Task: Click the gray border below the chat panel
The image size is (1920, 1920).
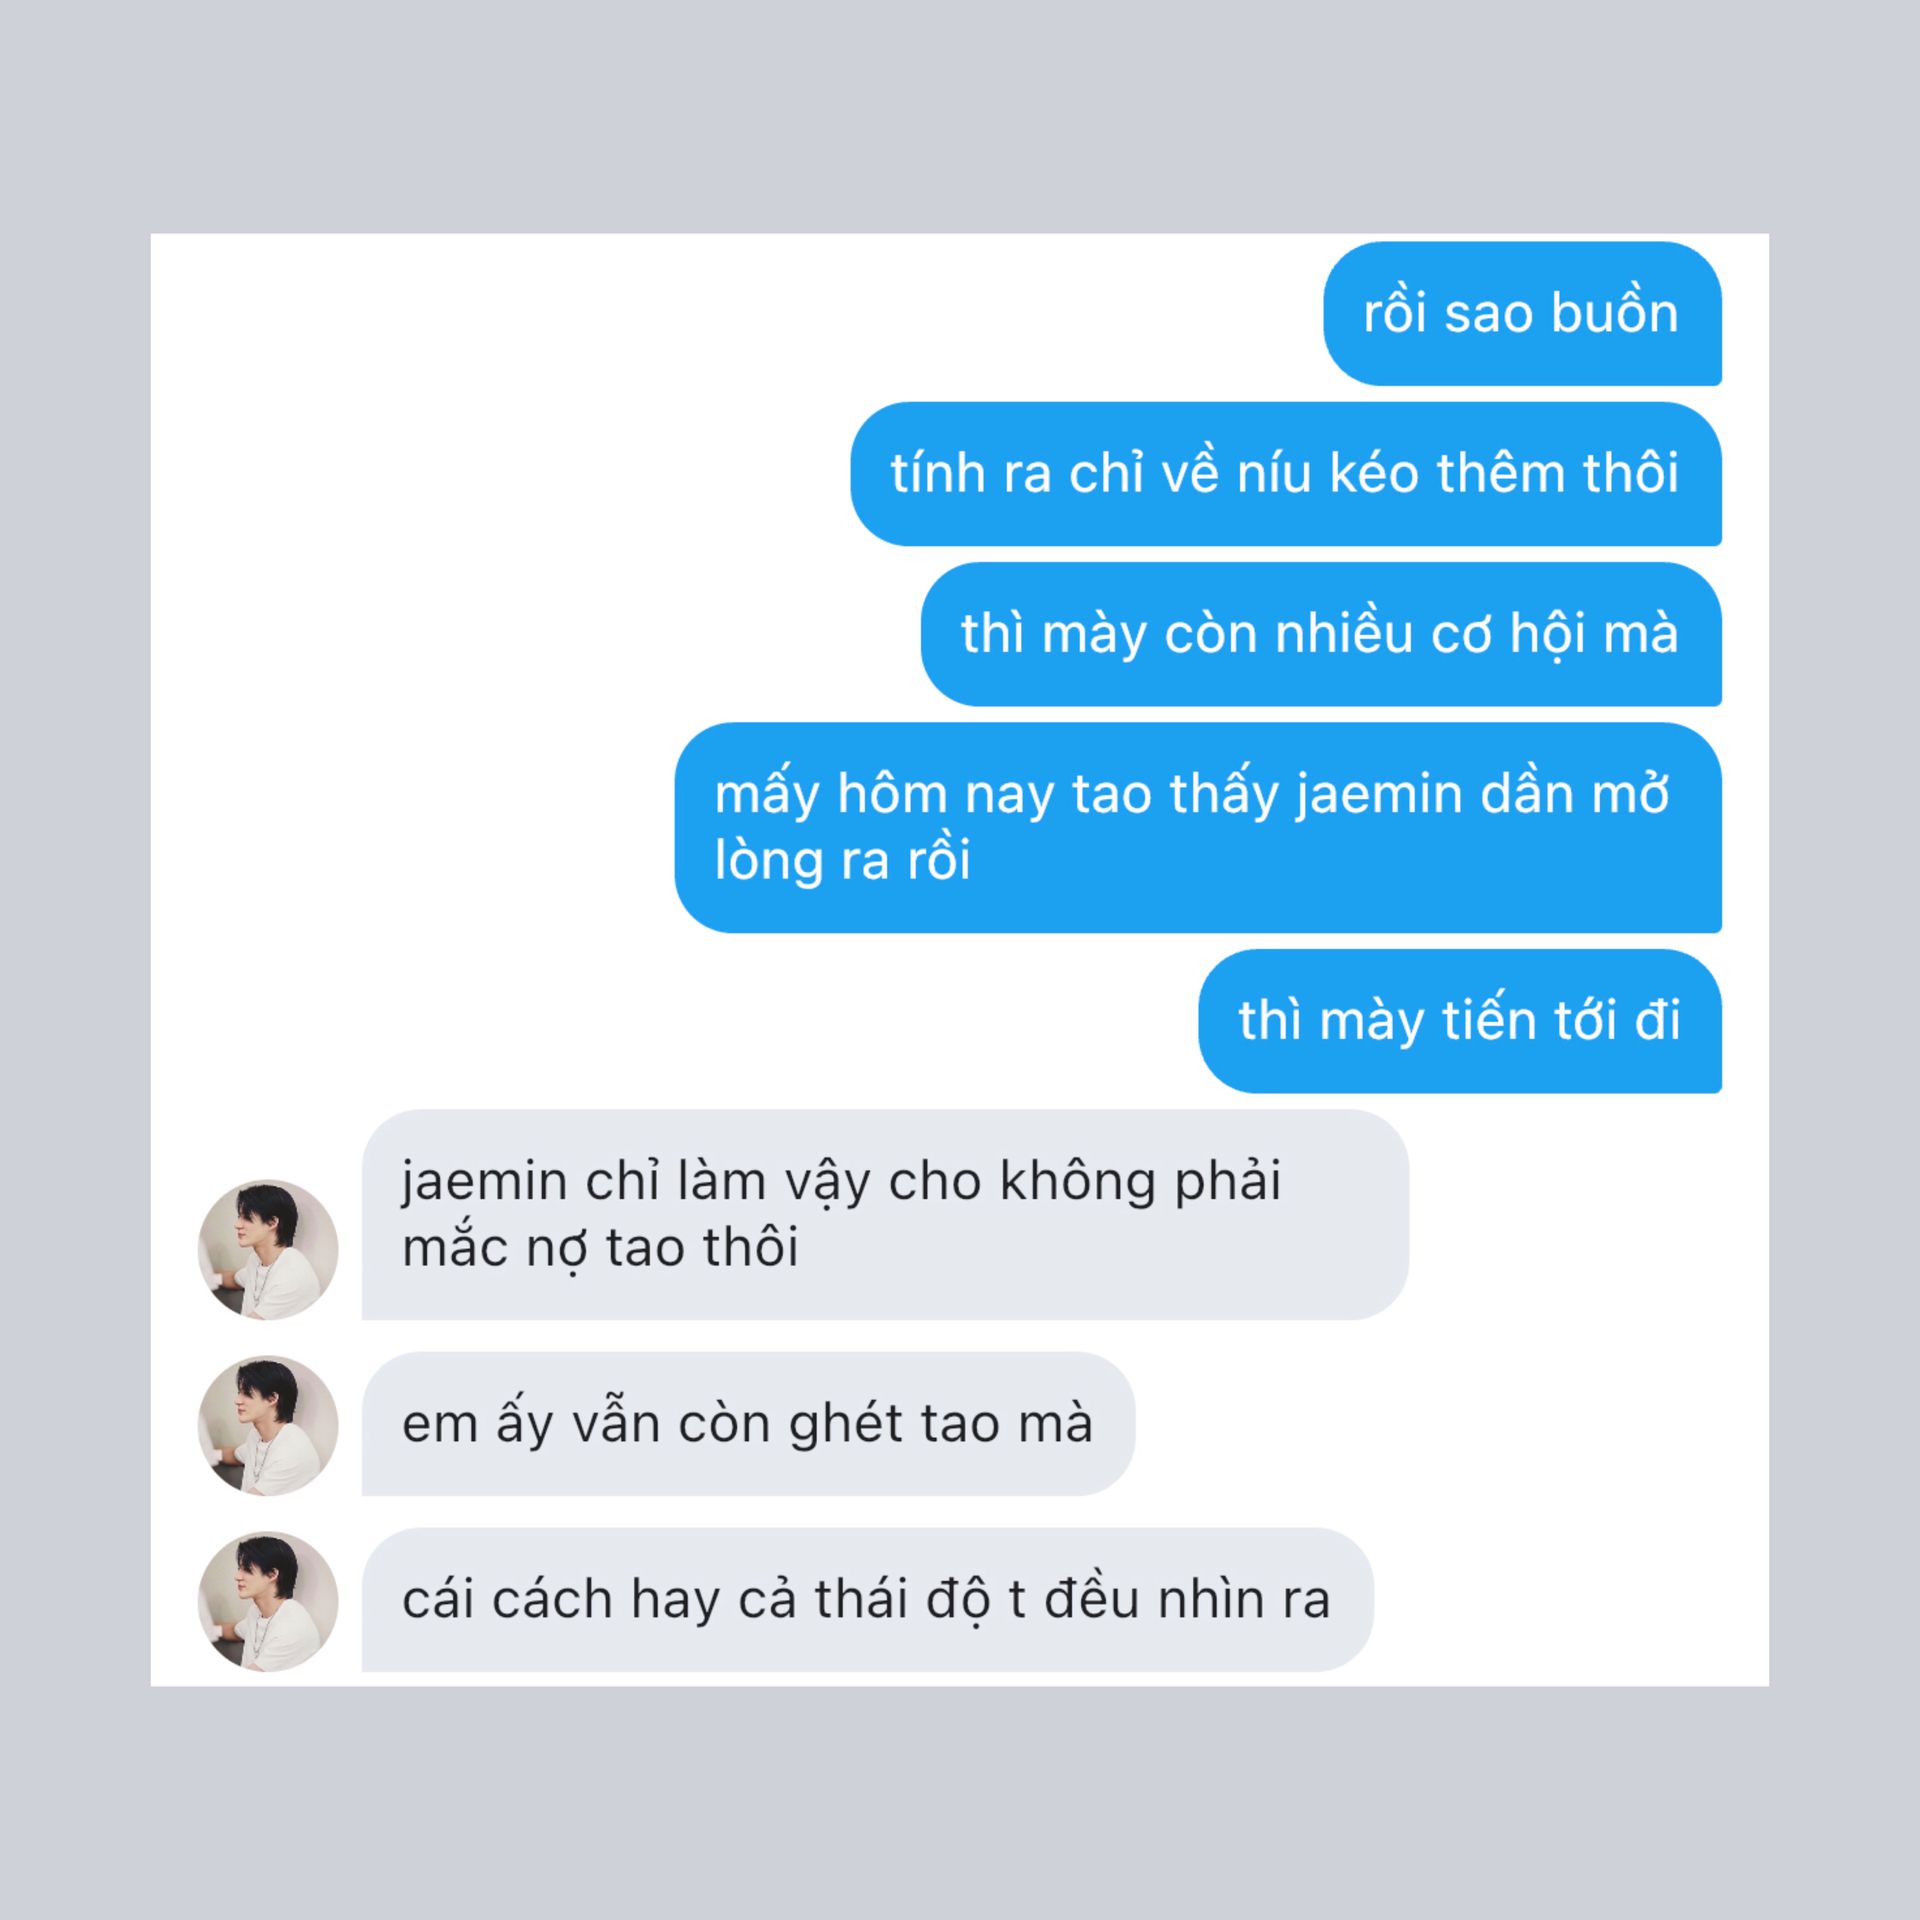Action: point(960,1803)
